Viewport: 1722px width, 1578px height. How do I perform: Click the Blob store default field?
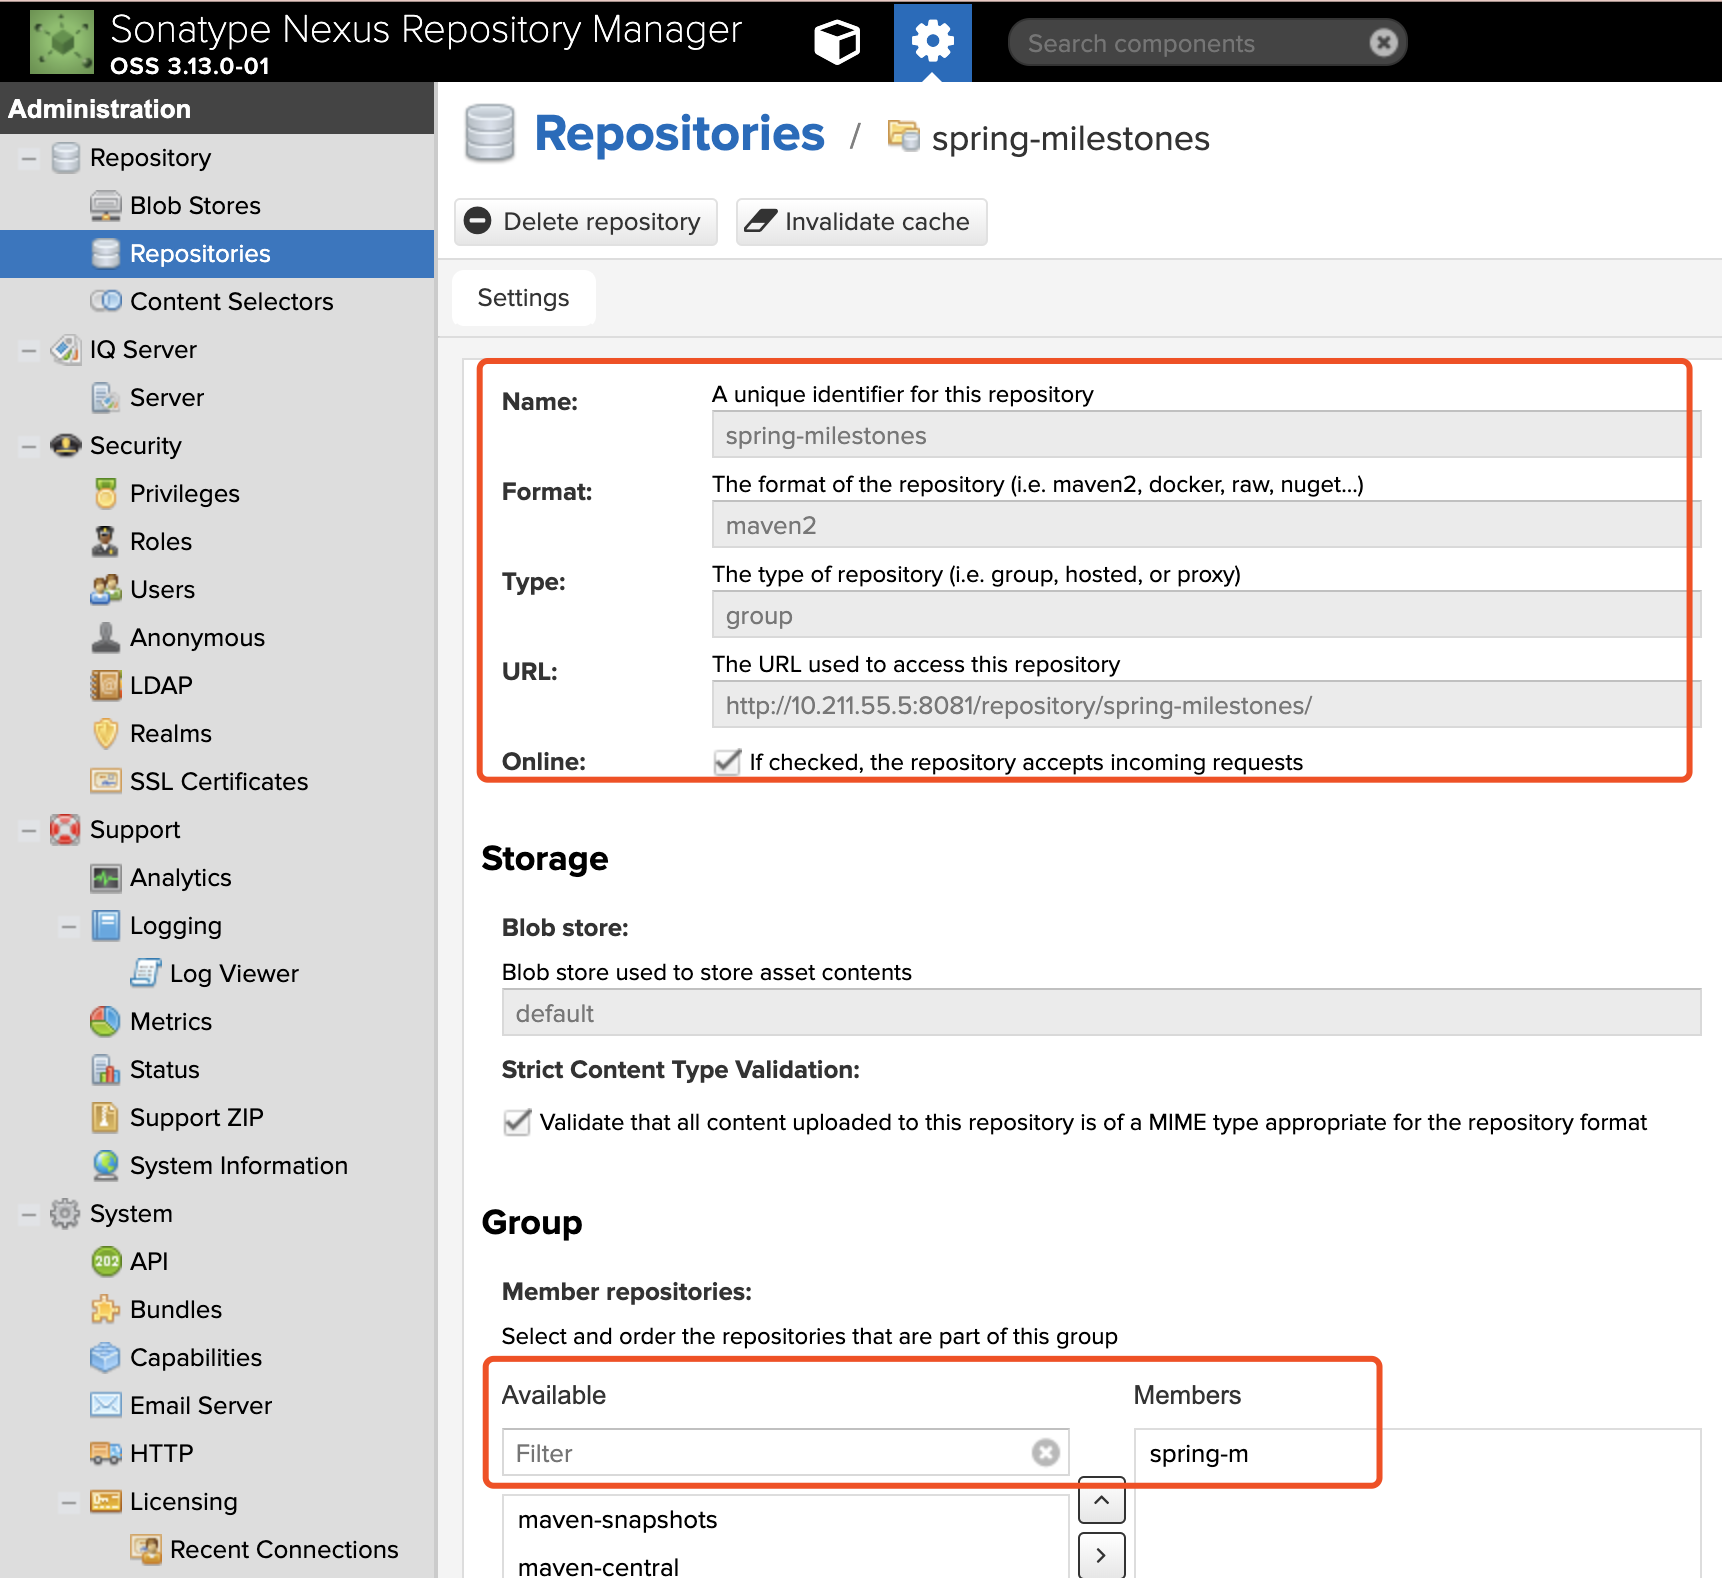pyautogui.click(x=1101, y=1013)
